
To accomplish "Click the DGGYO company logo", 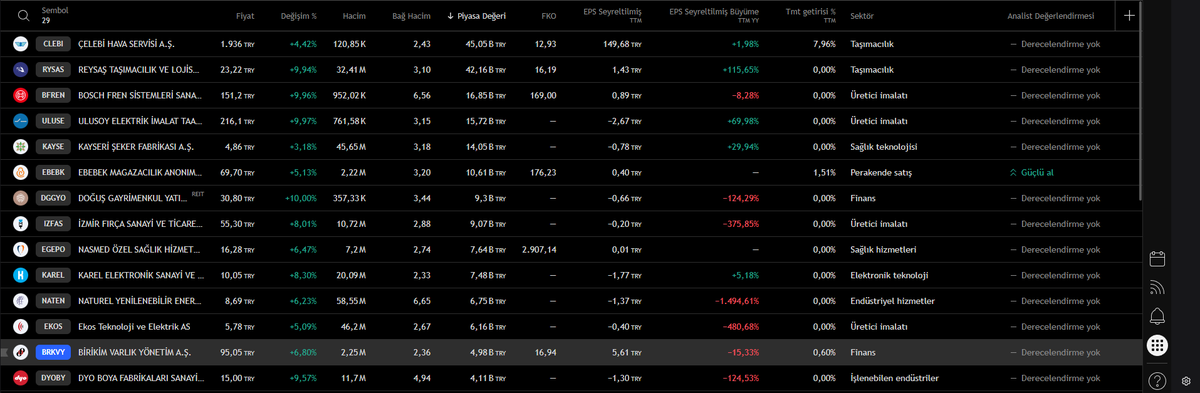I will coord(21,198).
